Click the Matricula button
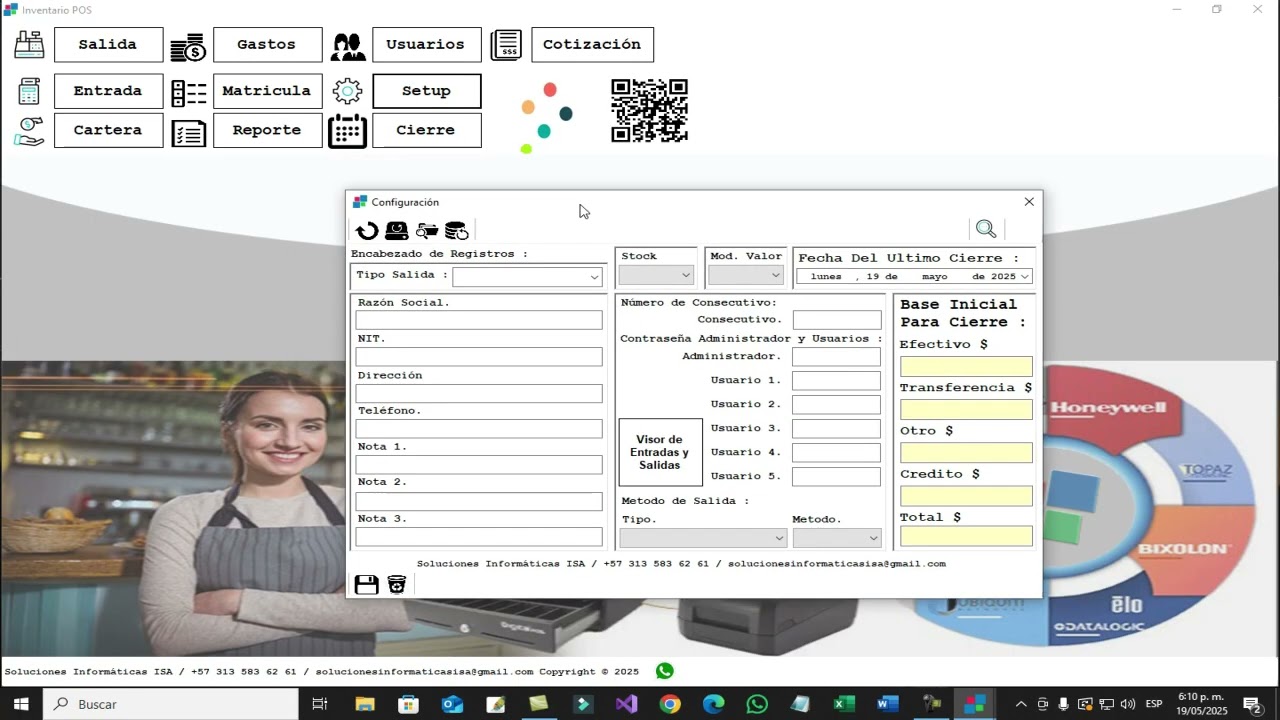This screenshot has height=720, width=1280. tap(267, 91)
